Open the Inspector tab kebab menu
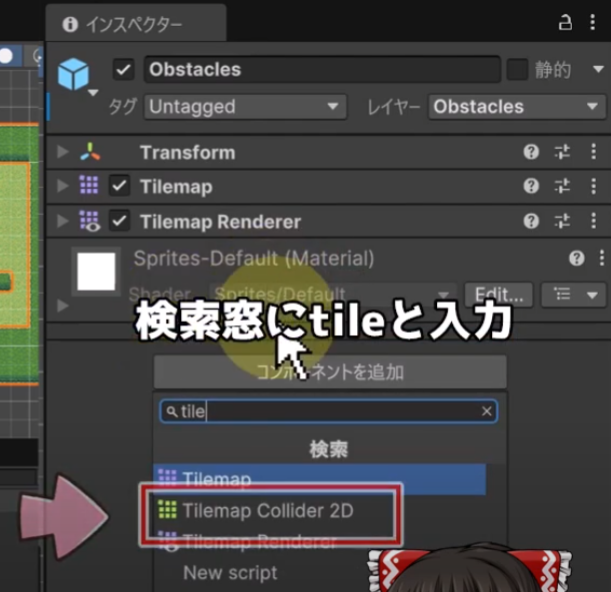The width and height of the screenshot is (611, 592). [x=592, y=22]
